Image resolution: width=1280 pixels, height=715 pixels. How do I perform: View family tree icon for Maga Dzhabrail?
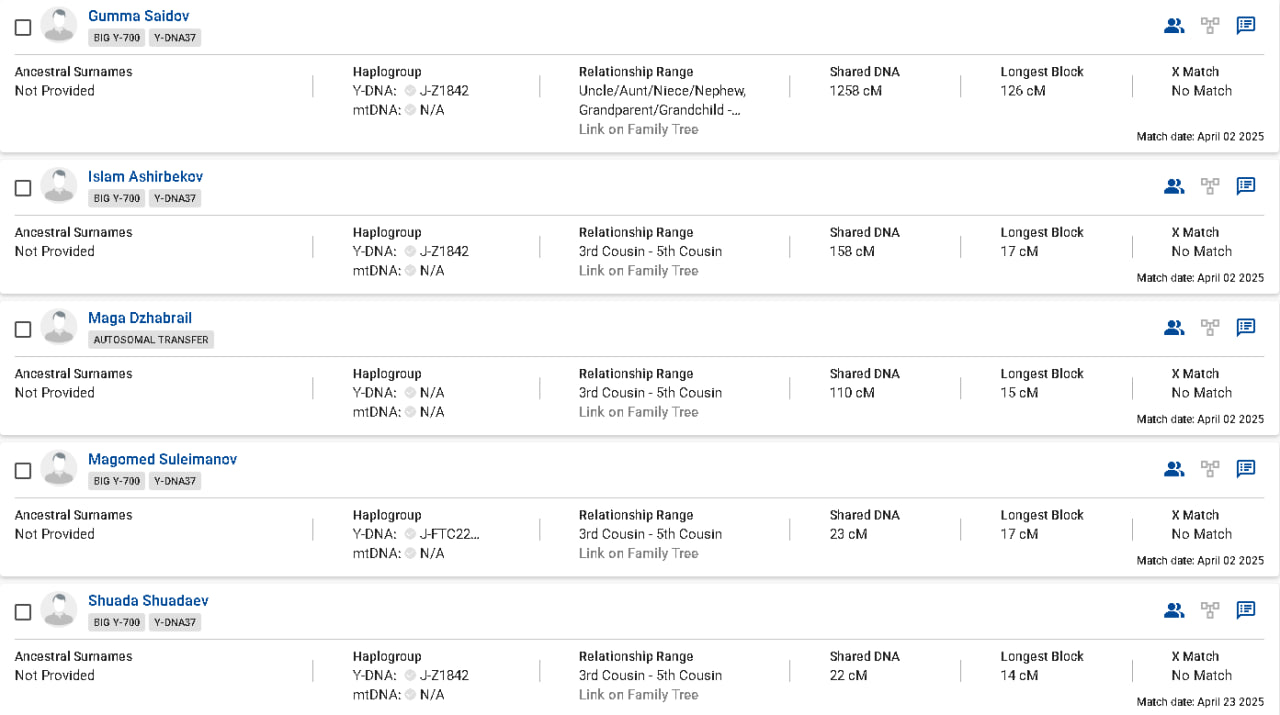tap(1210, 327)
